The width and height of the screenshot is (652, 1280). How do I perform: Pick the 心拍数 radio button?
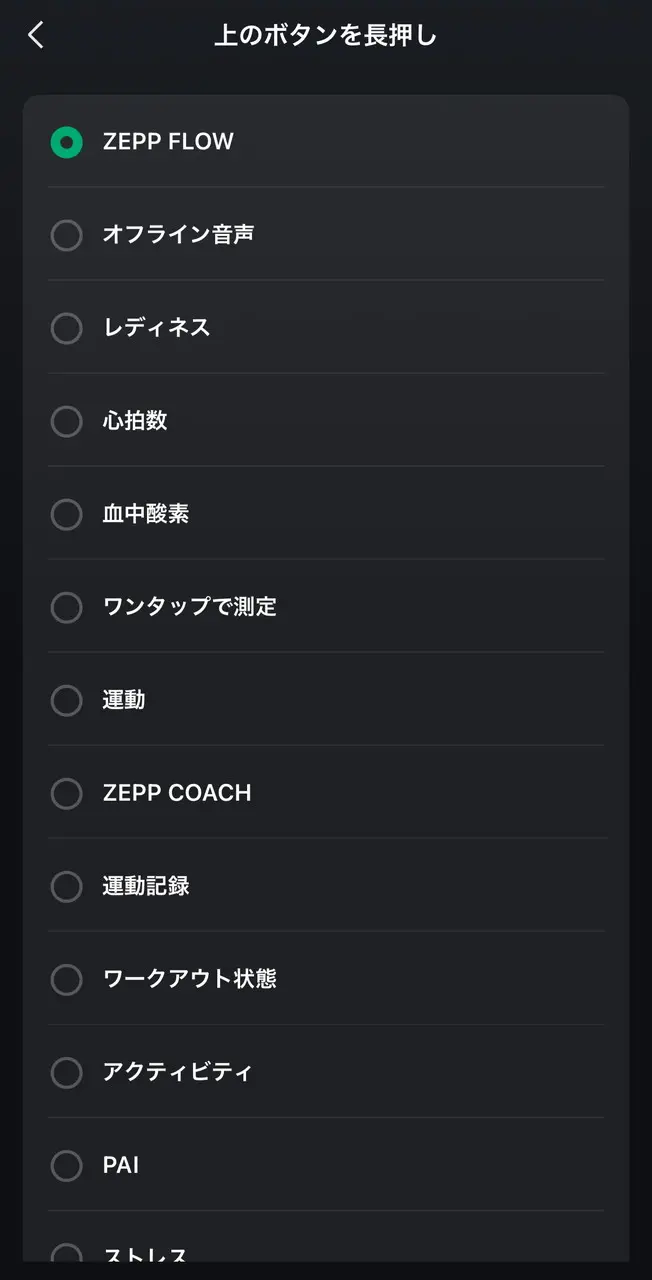(x=66, y=421)
